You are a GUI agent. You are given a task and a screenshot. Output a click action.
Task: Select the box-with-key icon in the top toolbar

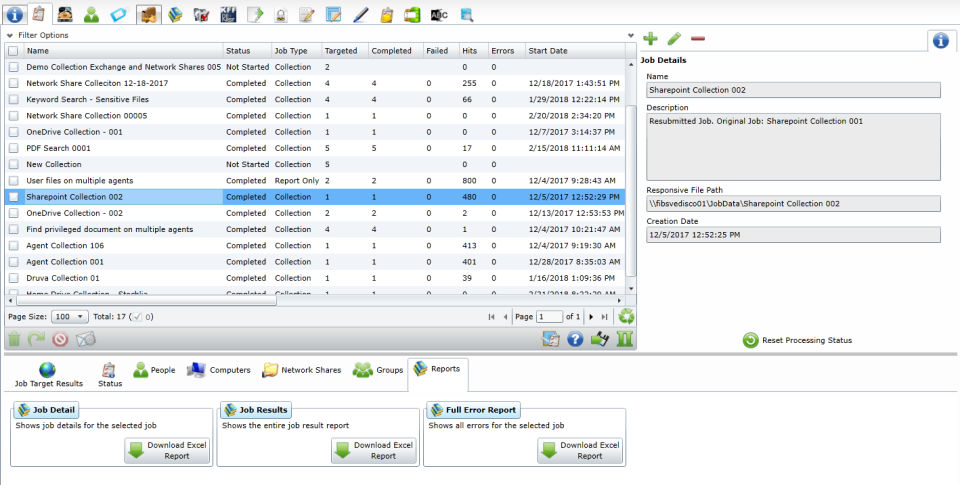click(149, 14)
